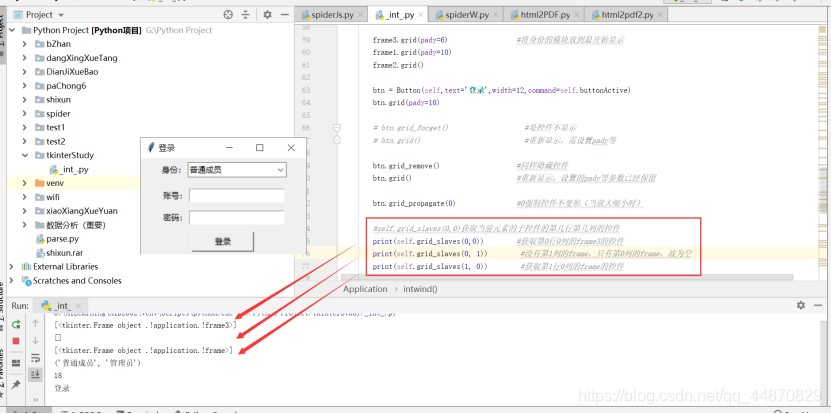This screenshot has height=414, width=831.
Task: Stop the running process with the red square
Action: (16, 341)
